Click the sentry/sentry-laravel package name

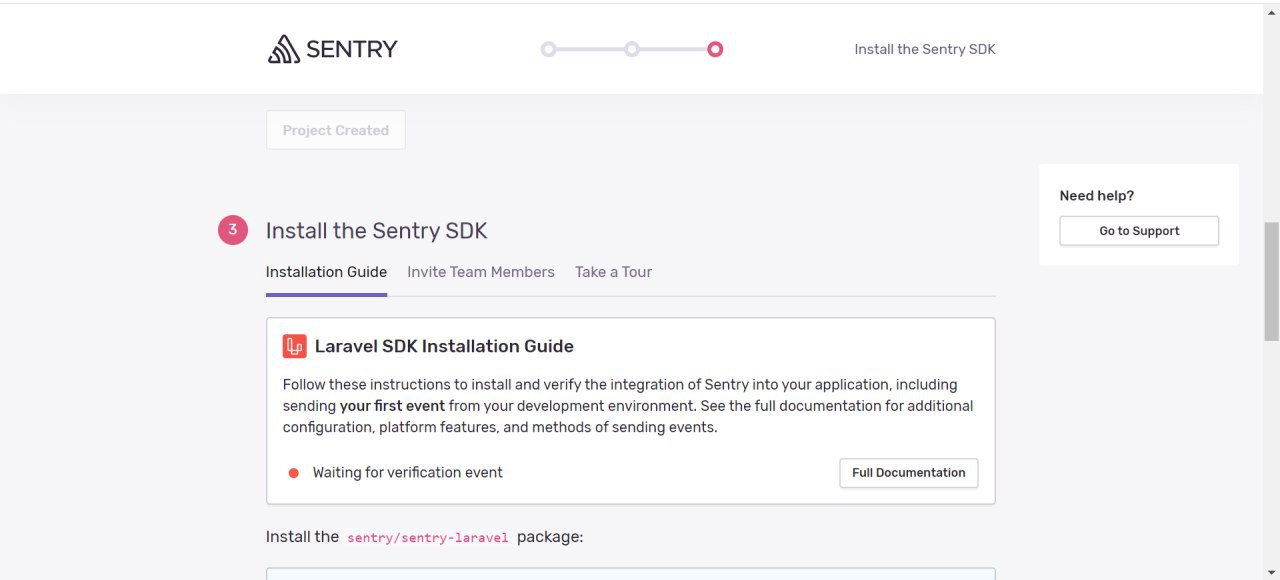point(428,538)
